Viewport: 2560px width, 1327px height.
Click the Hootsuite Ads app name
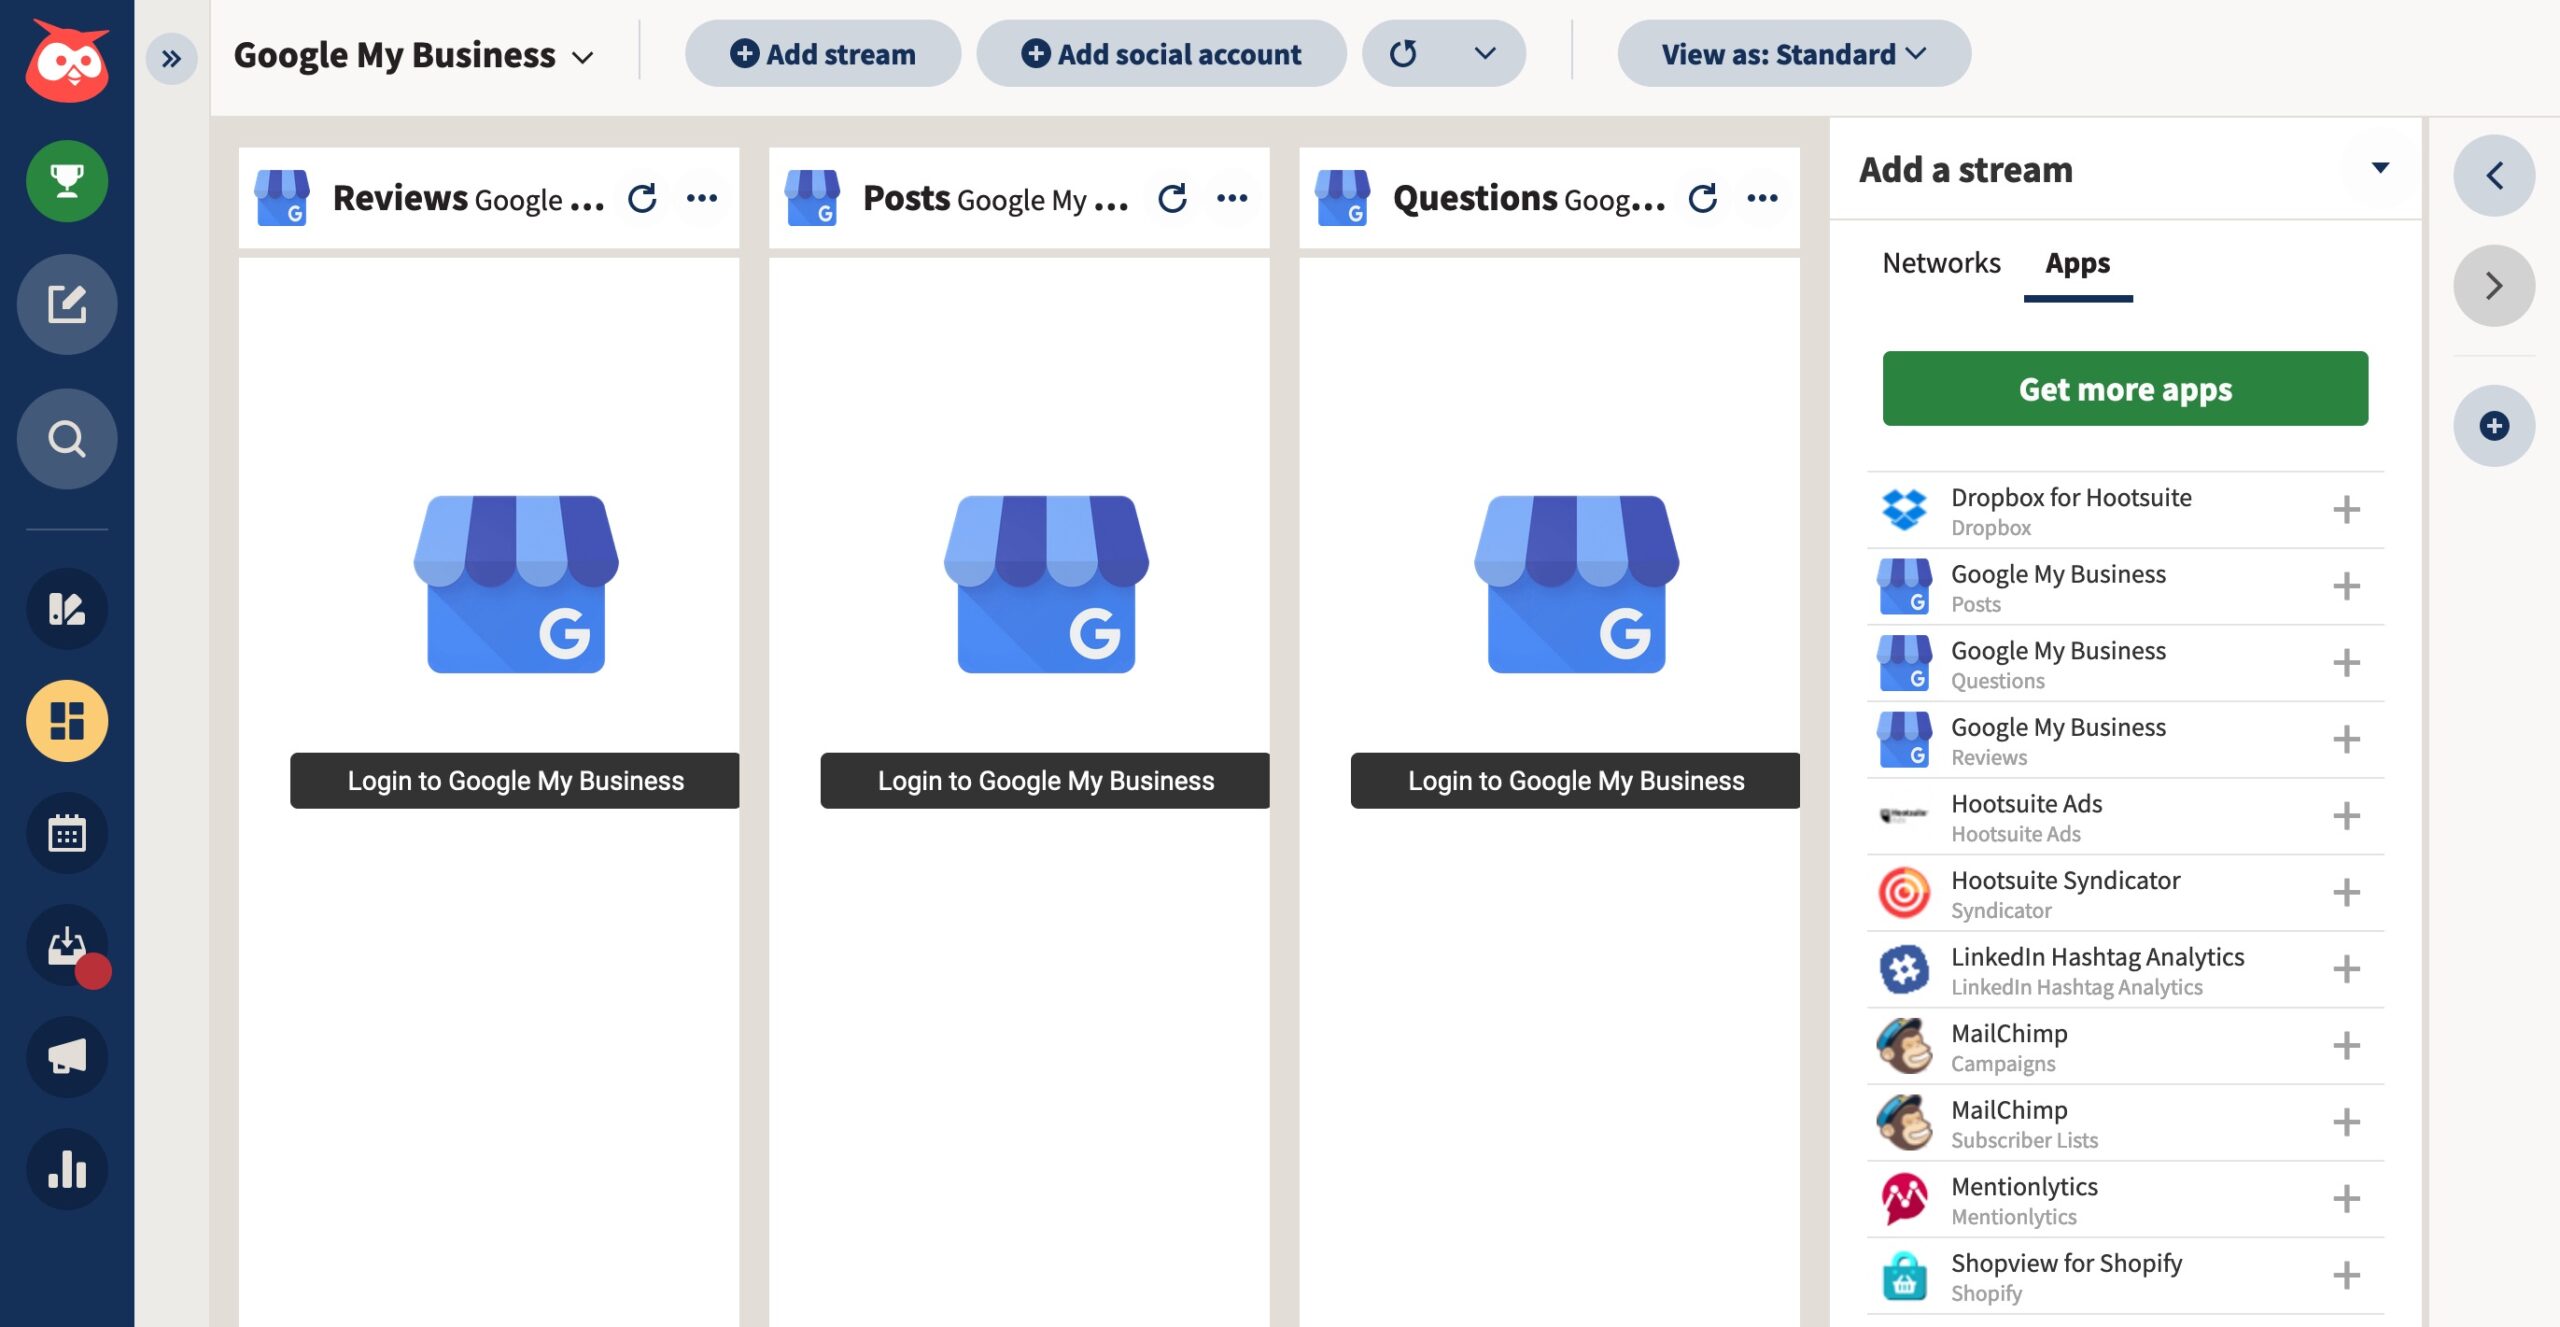click(2026, 803)
